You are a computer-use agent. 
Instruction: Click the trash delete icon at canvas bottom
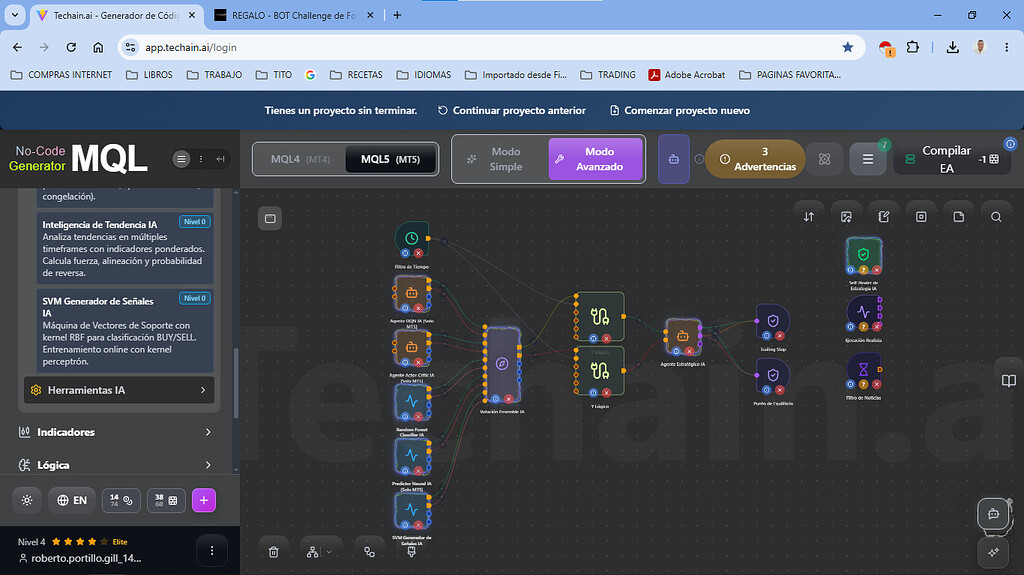[274, 552]
